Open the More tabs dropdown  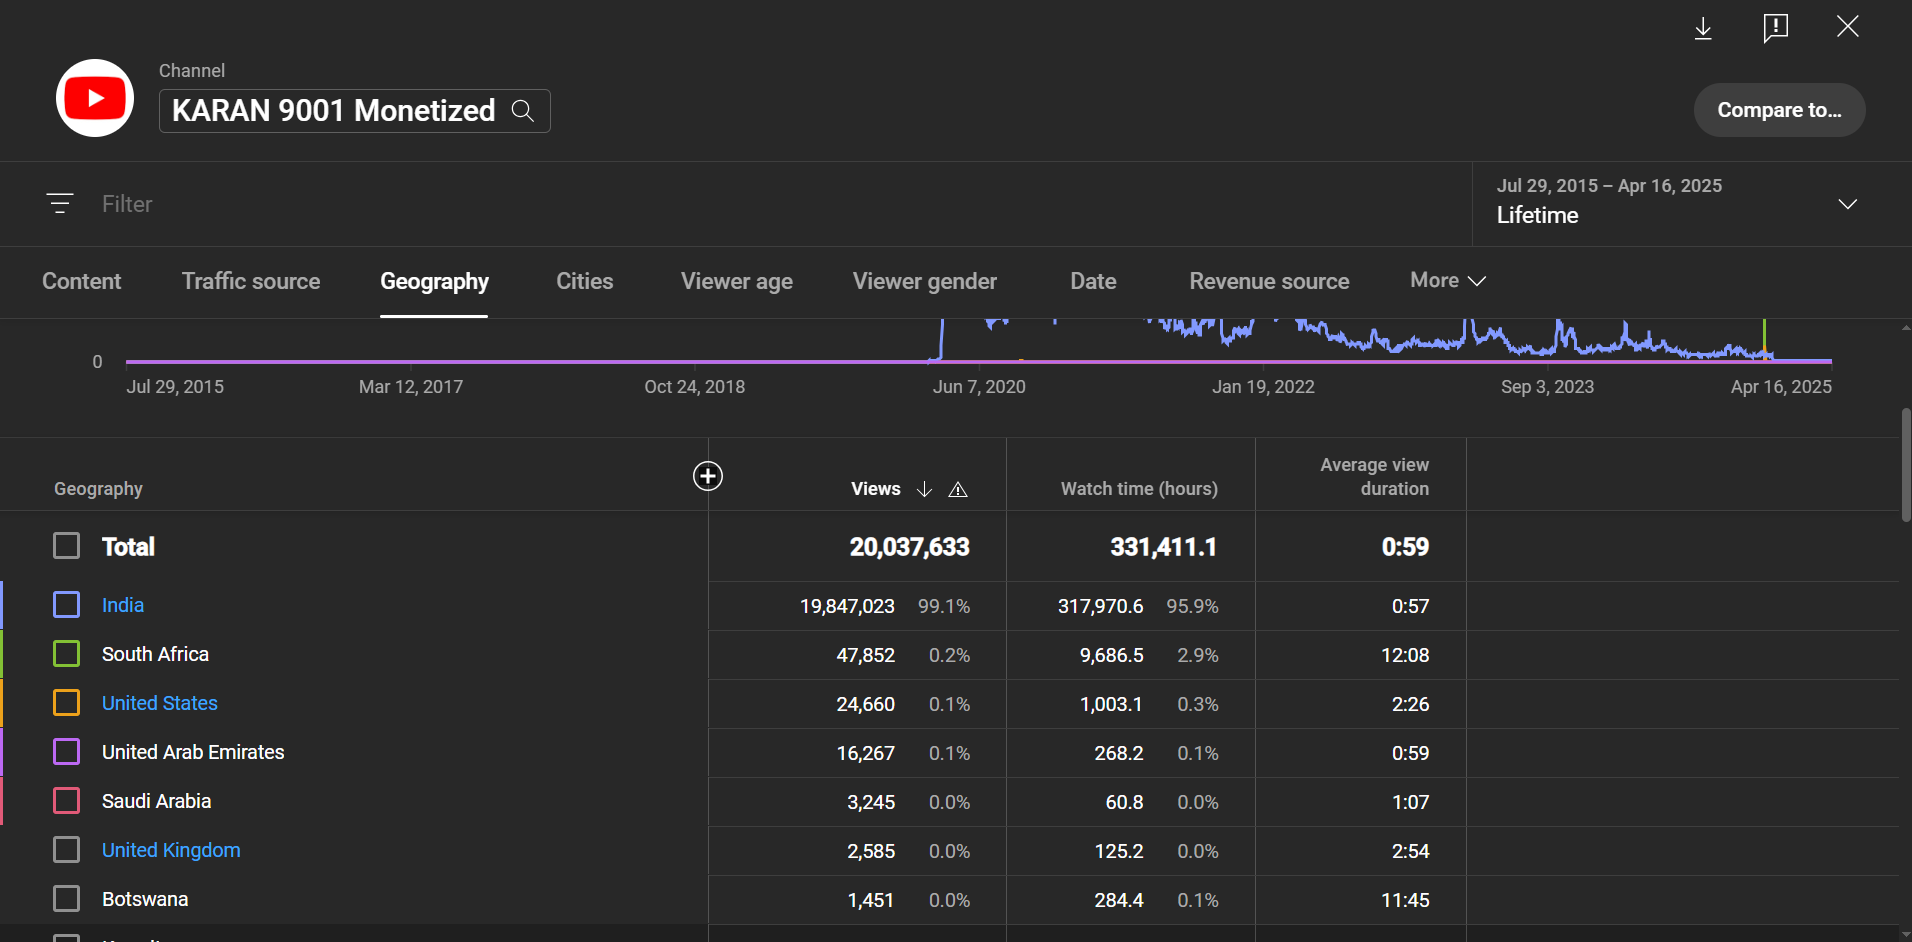coord(1448,281)
